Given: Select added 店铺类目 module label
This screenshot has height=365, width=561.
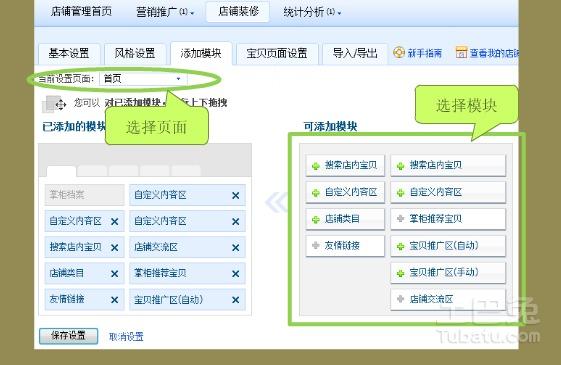Looking at the screenshot, I should tap(67, 273).
